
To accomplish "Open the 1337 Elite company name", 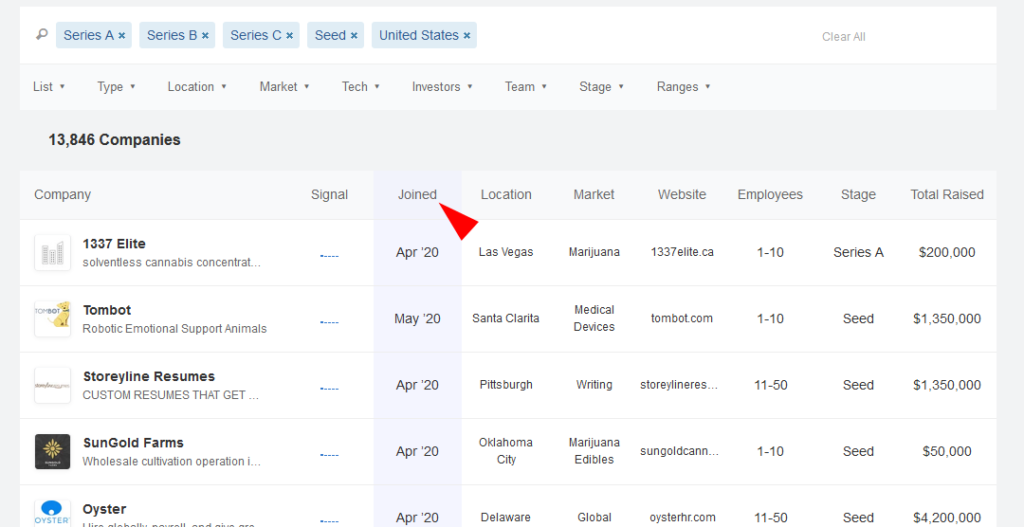I will tap(114, 244).
